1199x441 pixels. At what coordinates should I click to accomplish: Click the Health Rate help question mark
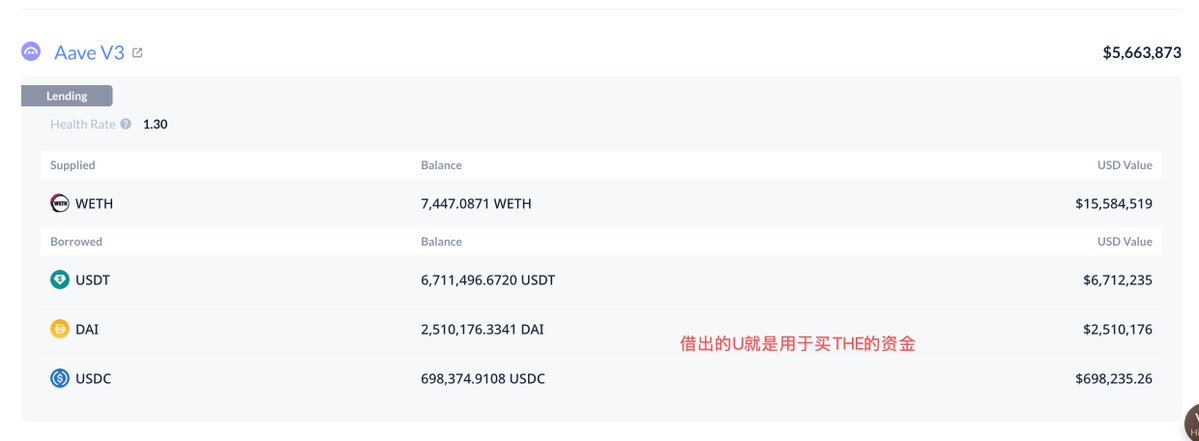click(x=126, y=124)
